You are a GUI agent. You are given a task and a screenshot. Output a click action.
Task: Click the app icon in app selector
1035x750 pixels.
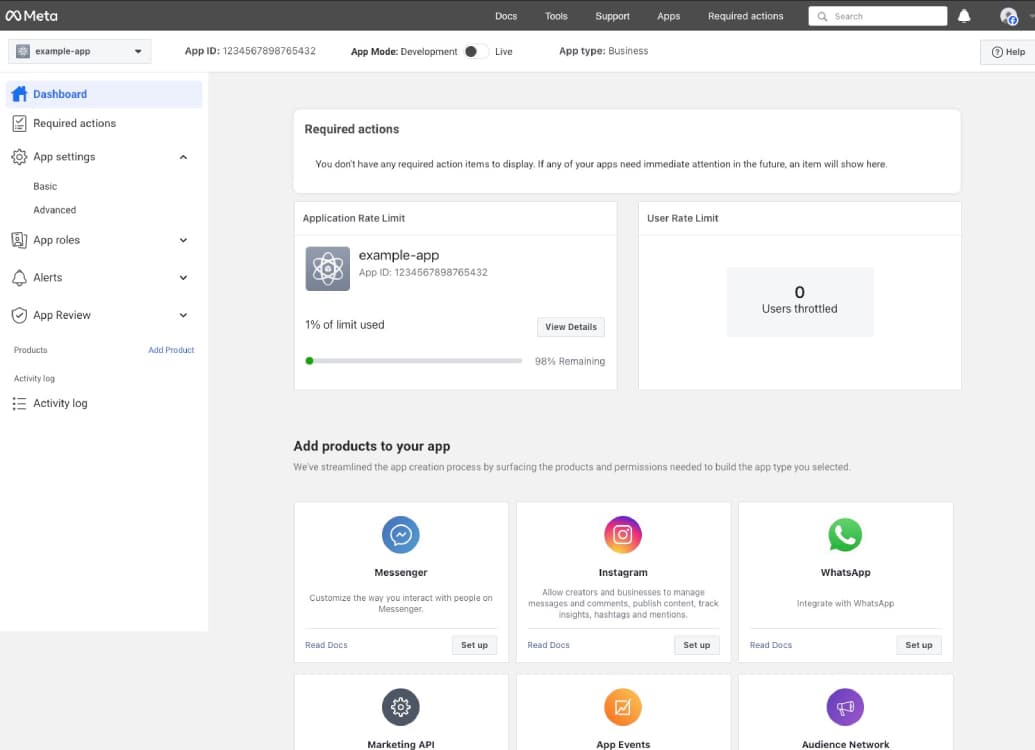(x=23, y=51)
